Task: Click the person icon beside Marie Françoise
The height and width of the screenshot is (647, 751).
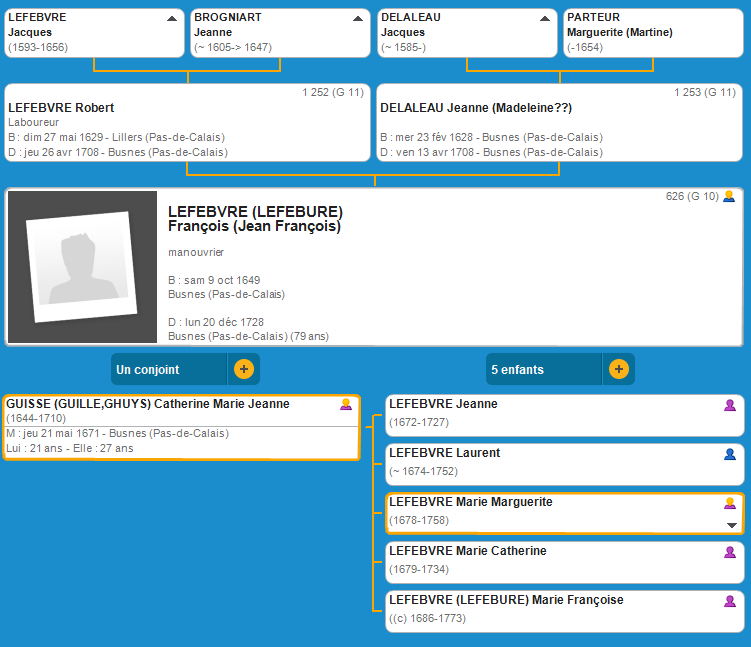Action: 730,601
